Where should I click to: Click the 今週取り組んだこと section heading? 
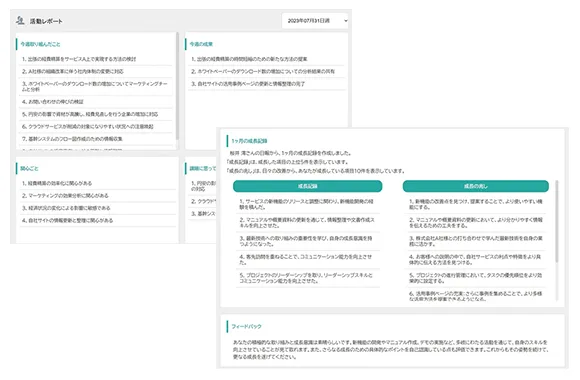tap(40, 44)
